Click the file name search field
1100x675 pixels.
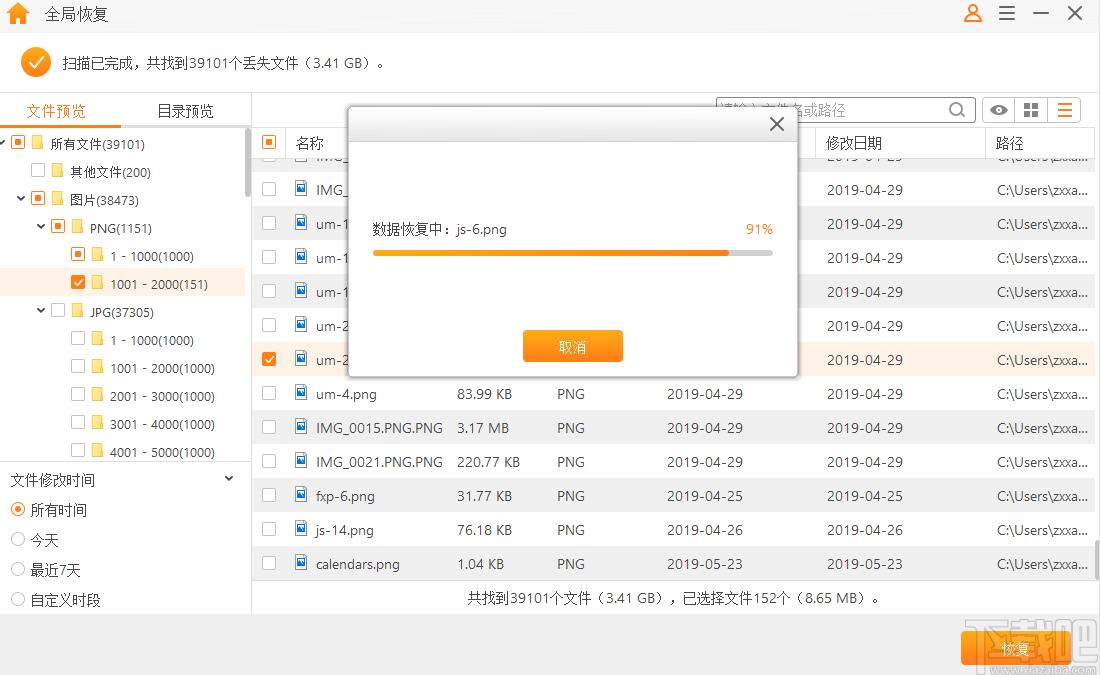(830, 110)
